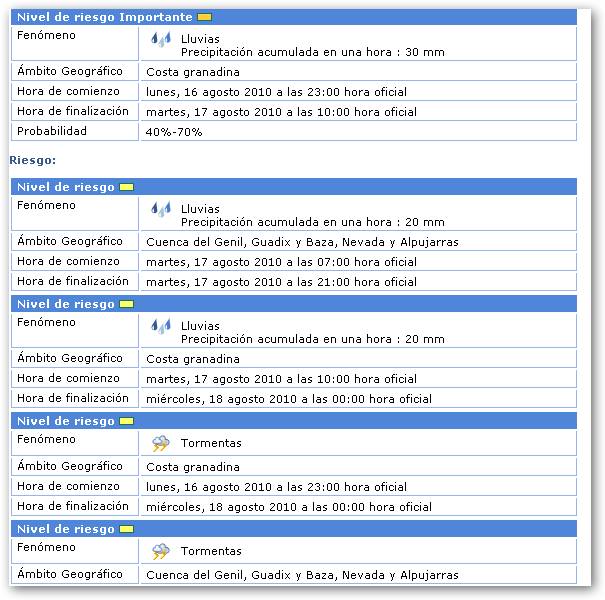Click storm icon in Costa granadina Tormentas warning
Viewport: 605px width, 600px height.
(x=160, y=443)
